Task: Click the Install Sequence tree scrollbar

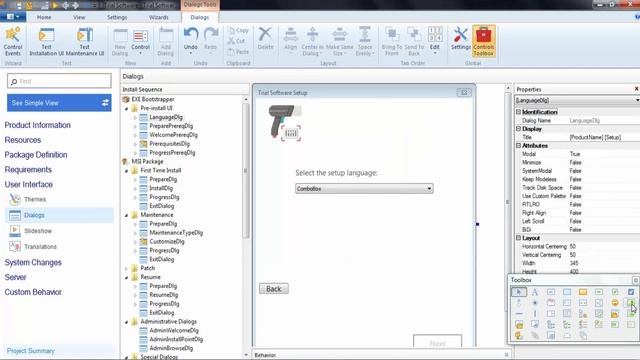Action: 246,171
